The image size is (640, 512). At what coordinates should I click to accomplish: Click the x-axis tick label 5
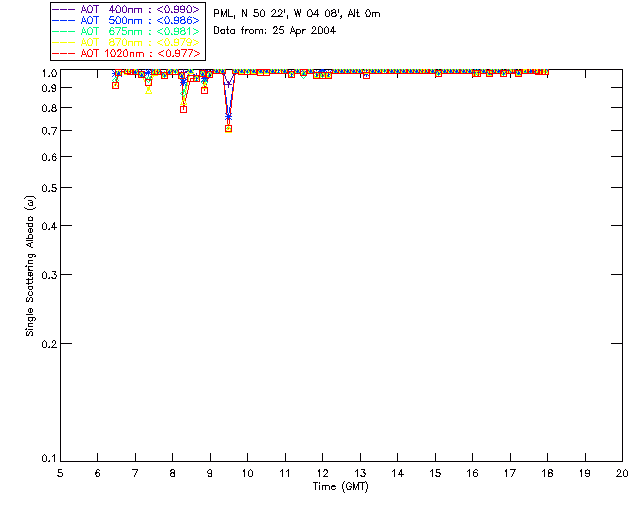[60, 473]
